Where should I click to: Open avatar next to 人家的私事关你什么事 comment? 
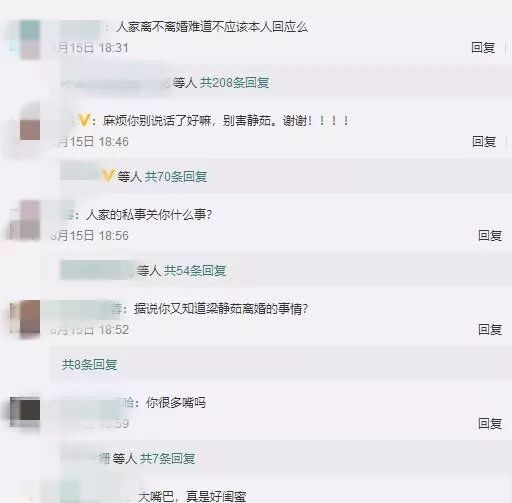(30, 220)
